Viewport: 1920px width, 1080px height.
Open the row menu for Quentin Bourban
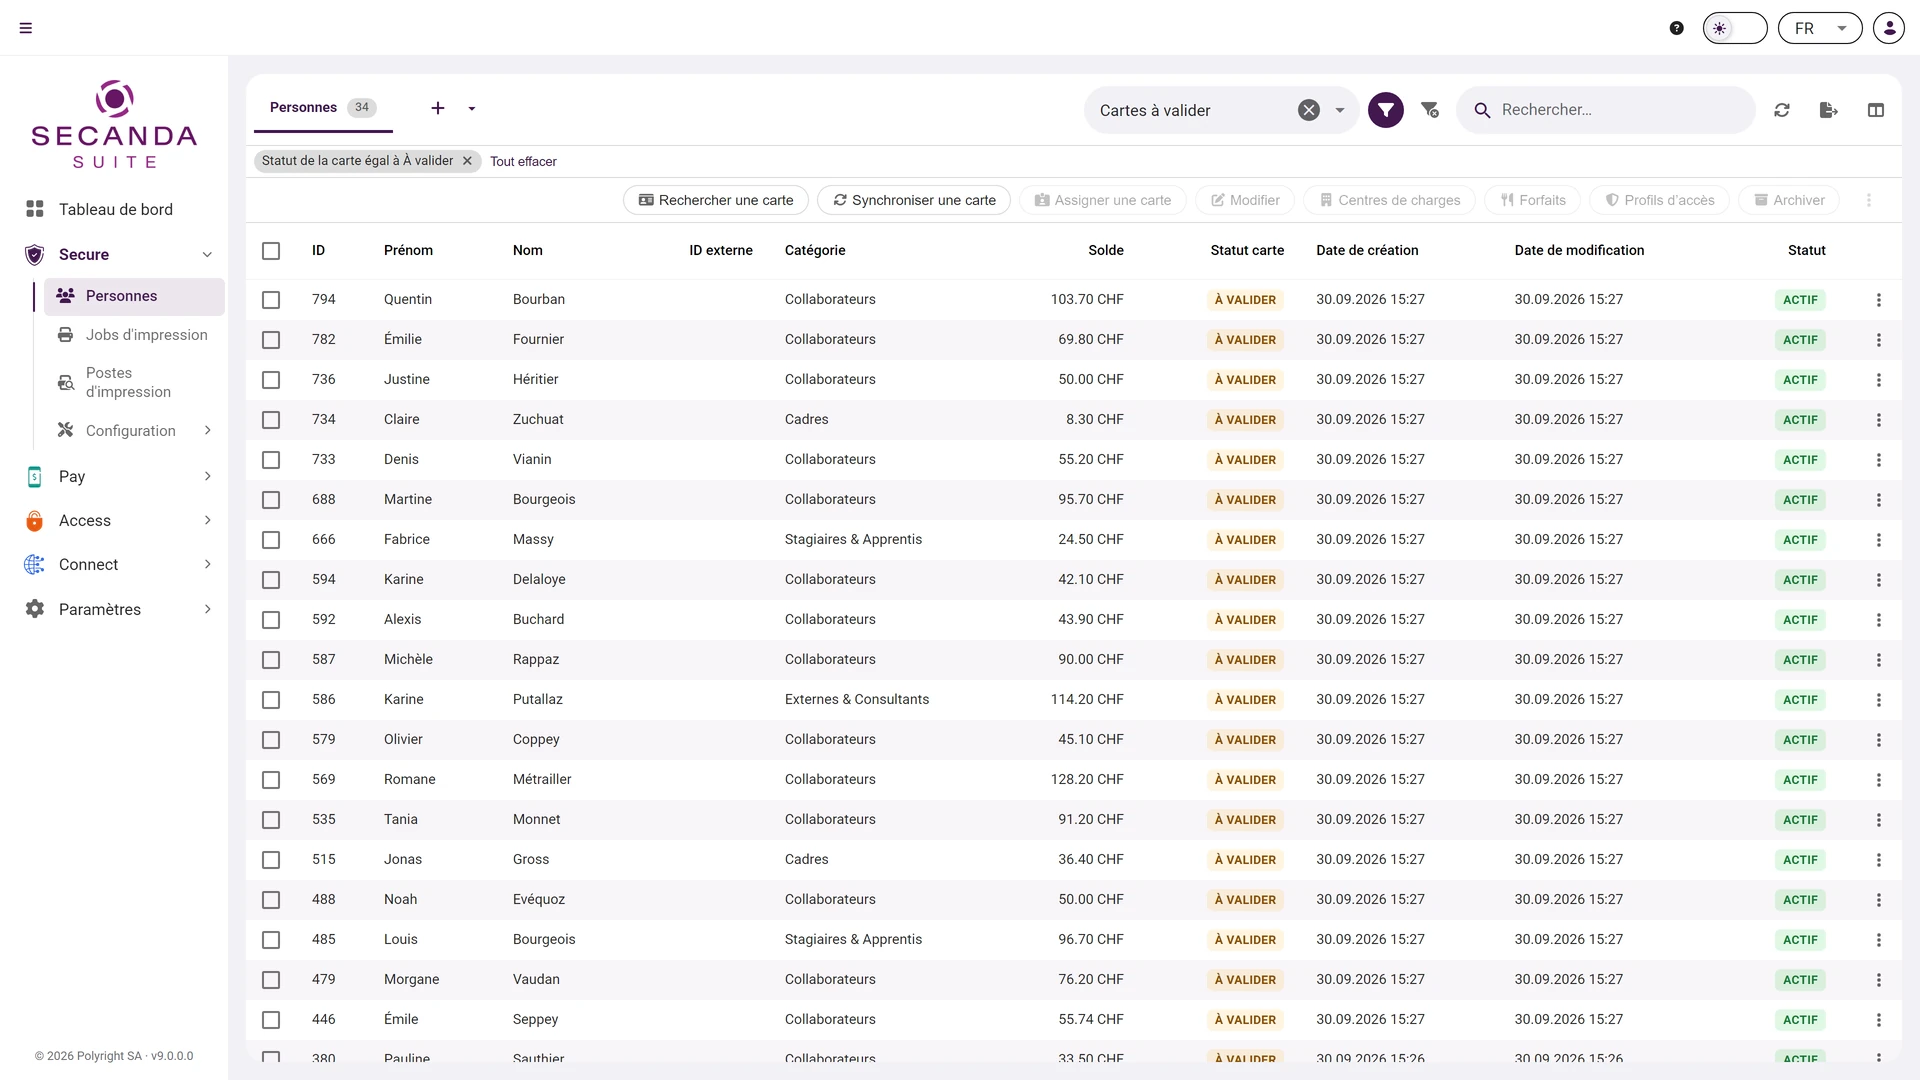tap(1879, 300)
